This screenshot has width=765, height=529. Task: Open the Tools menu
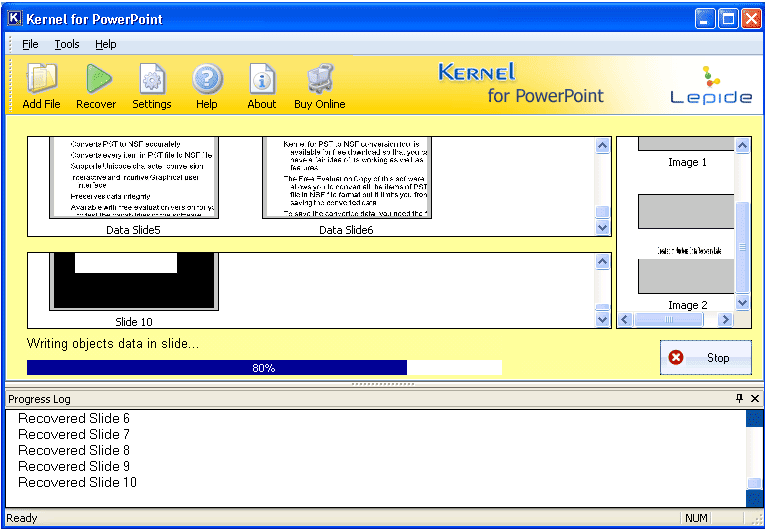pos(67,44)
